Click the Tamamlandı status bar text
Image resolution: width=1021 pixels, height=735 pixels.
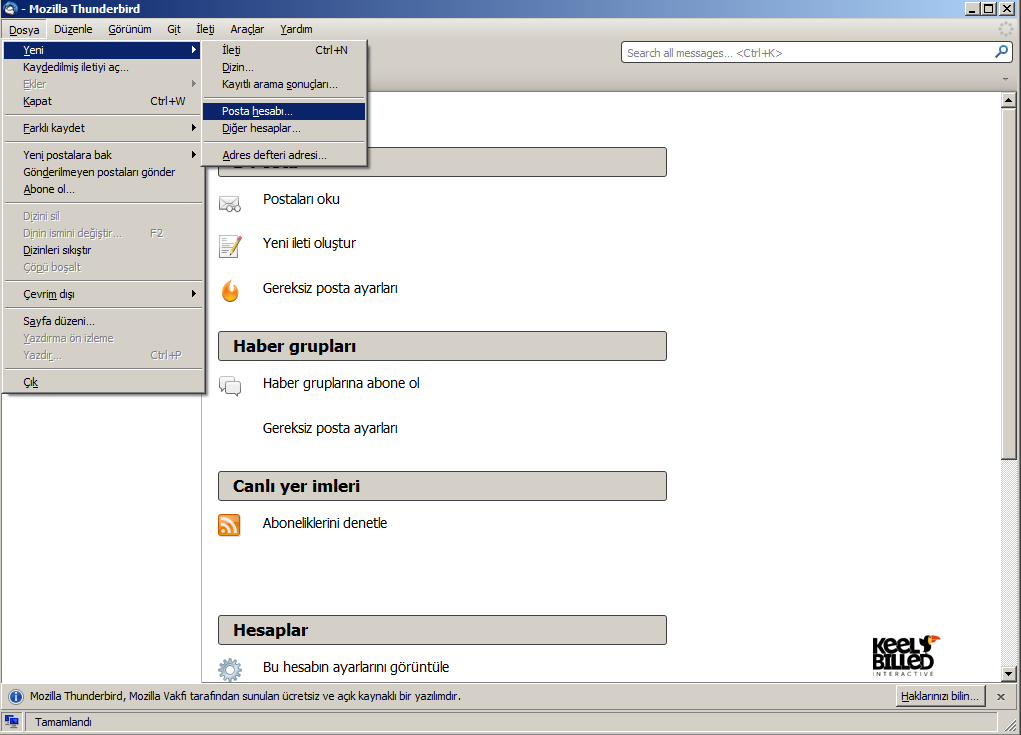click(x=63, y=722)
